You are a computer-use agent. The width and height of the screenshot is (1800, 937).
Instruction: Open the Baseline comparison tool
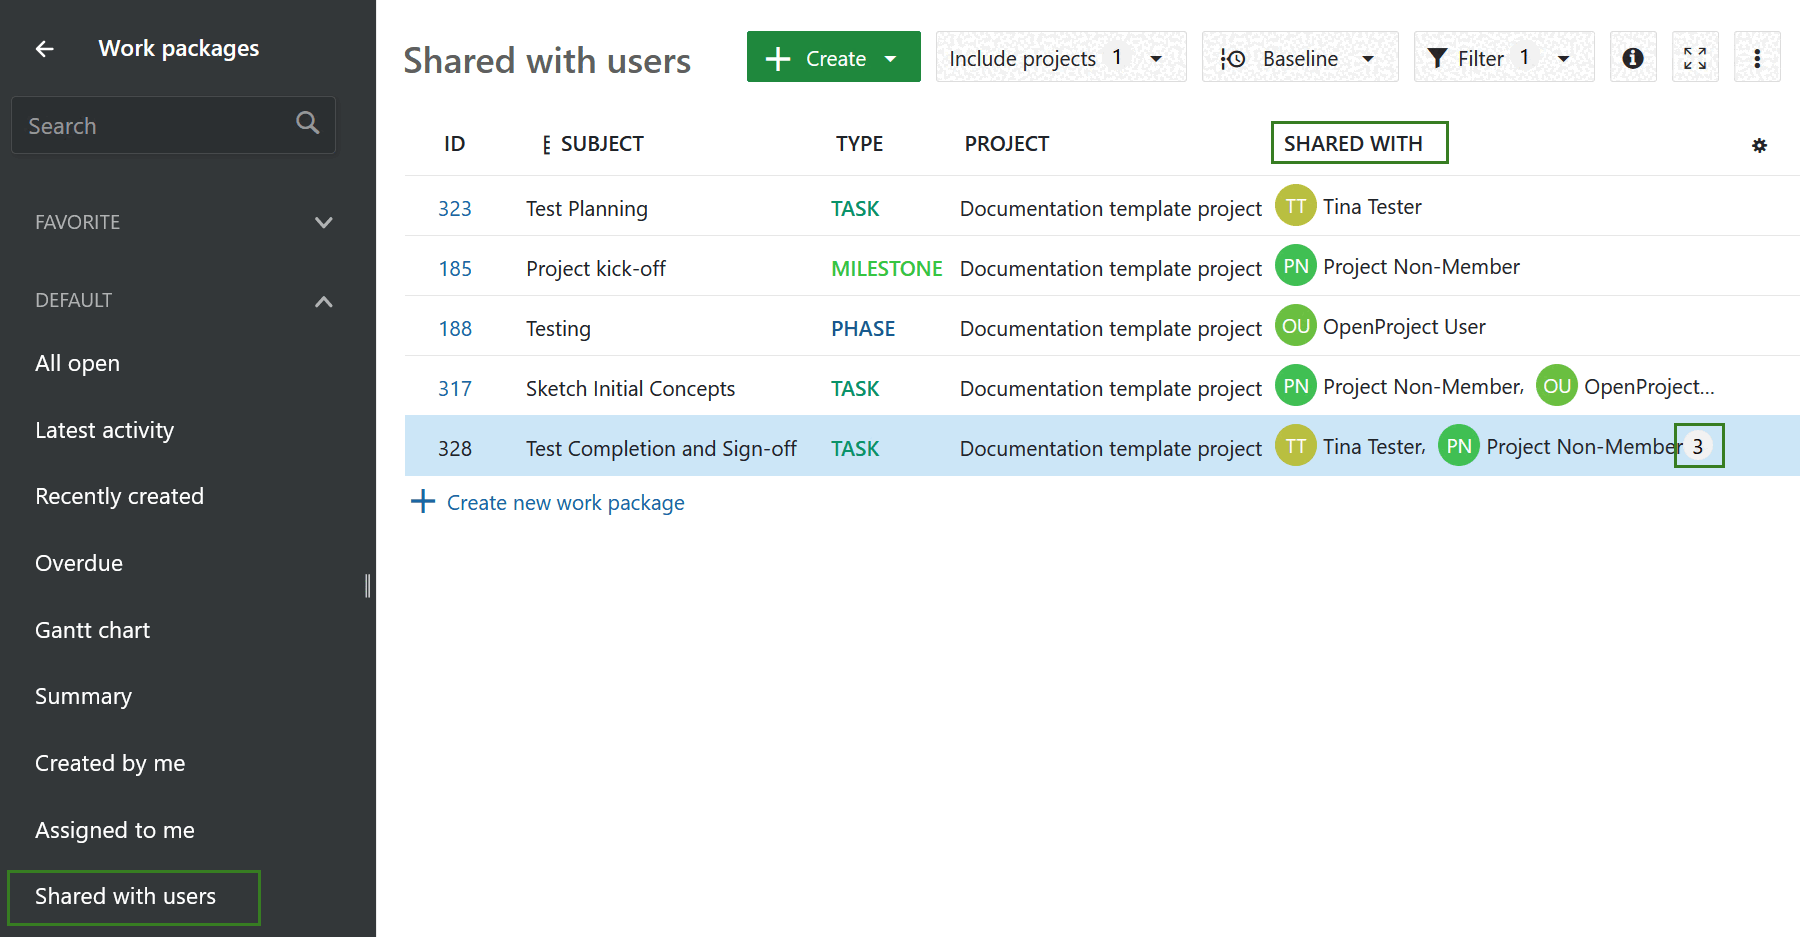[x=1299, y=57]
